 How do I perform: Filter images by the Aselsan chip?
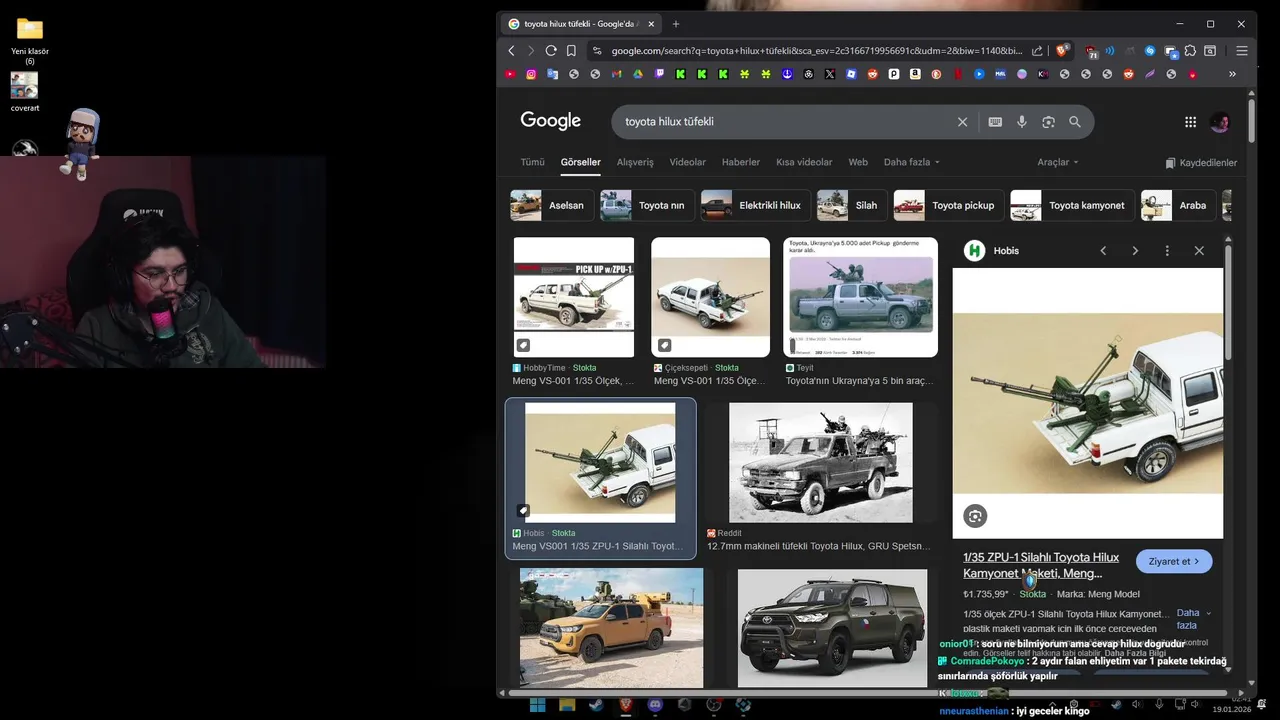[x=552, y=205]
